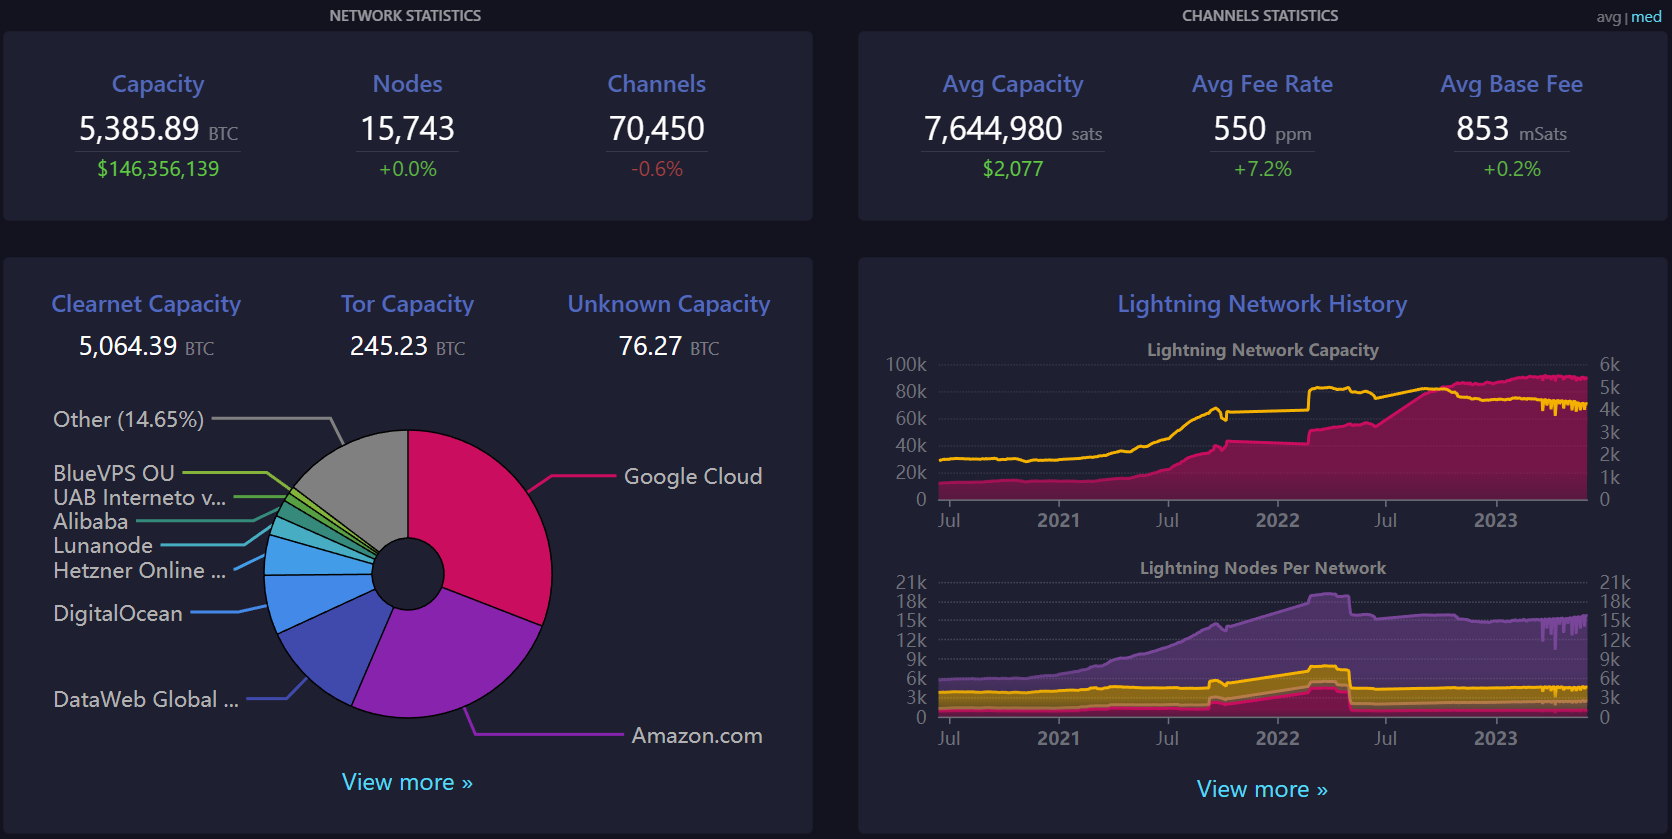Image resolution: width=1672 pixels, height=839 pixels.
Task: Select the indigo DataWeb Global pie slice
Action: [x=332, y=648]
